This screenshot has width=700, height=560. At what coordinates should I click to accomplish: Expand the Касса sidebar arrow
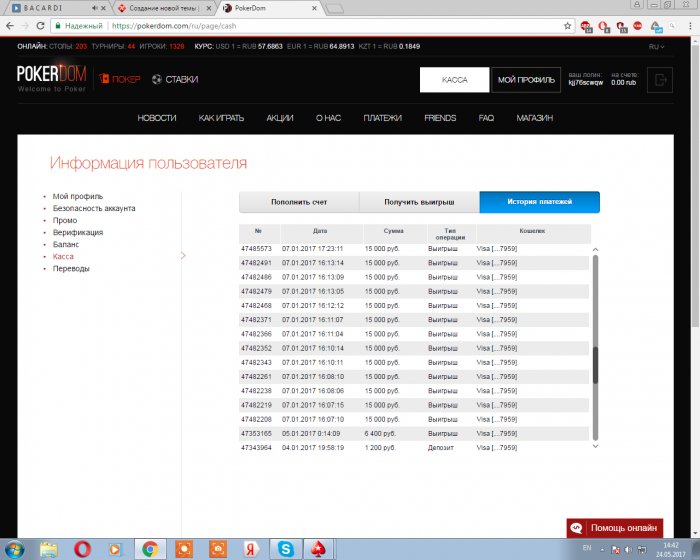[182, 256]
